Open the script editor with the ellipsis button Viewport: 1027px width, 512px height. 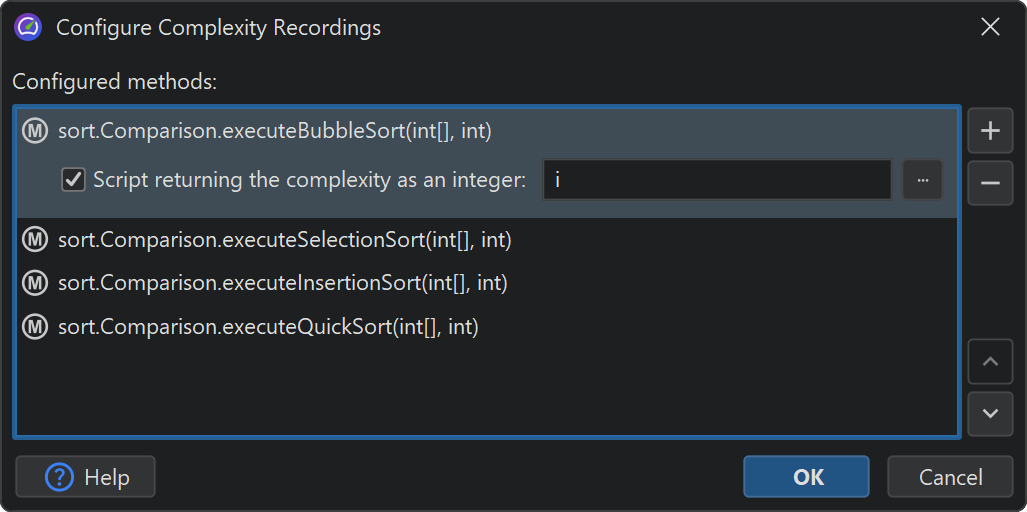(922, 180)
